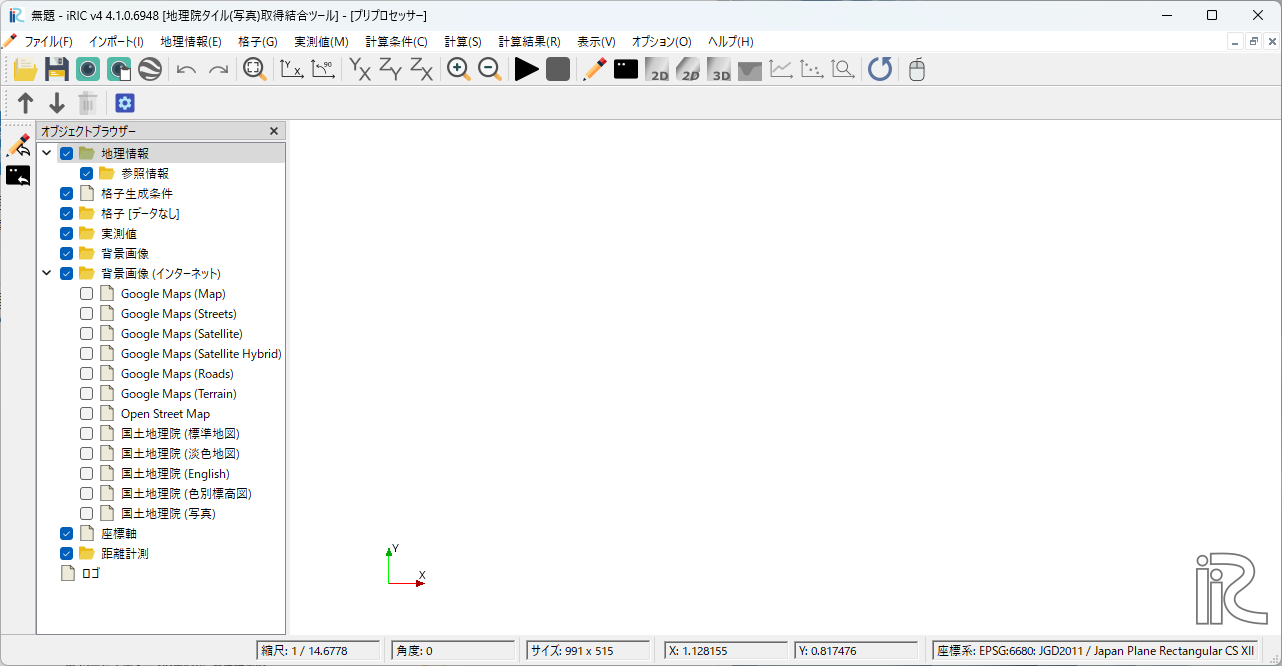Click the YX plane view icon

(360, 69)
